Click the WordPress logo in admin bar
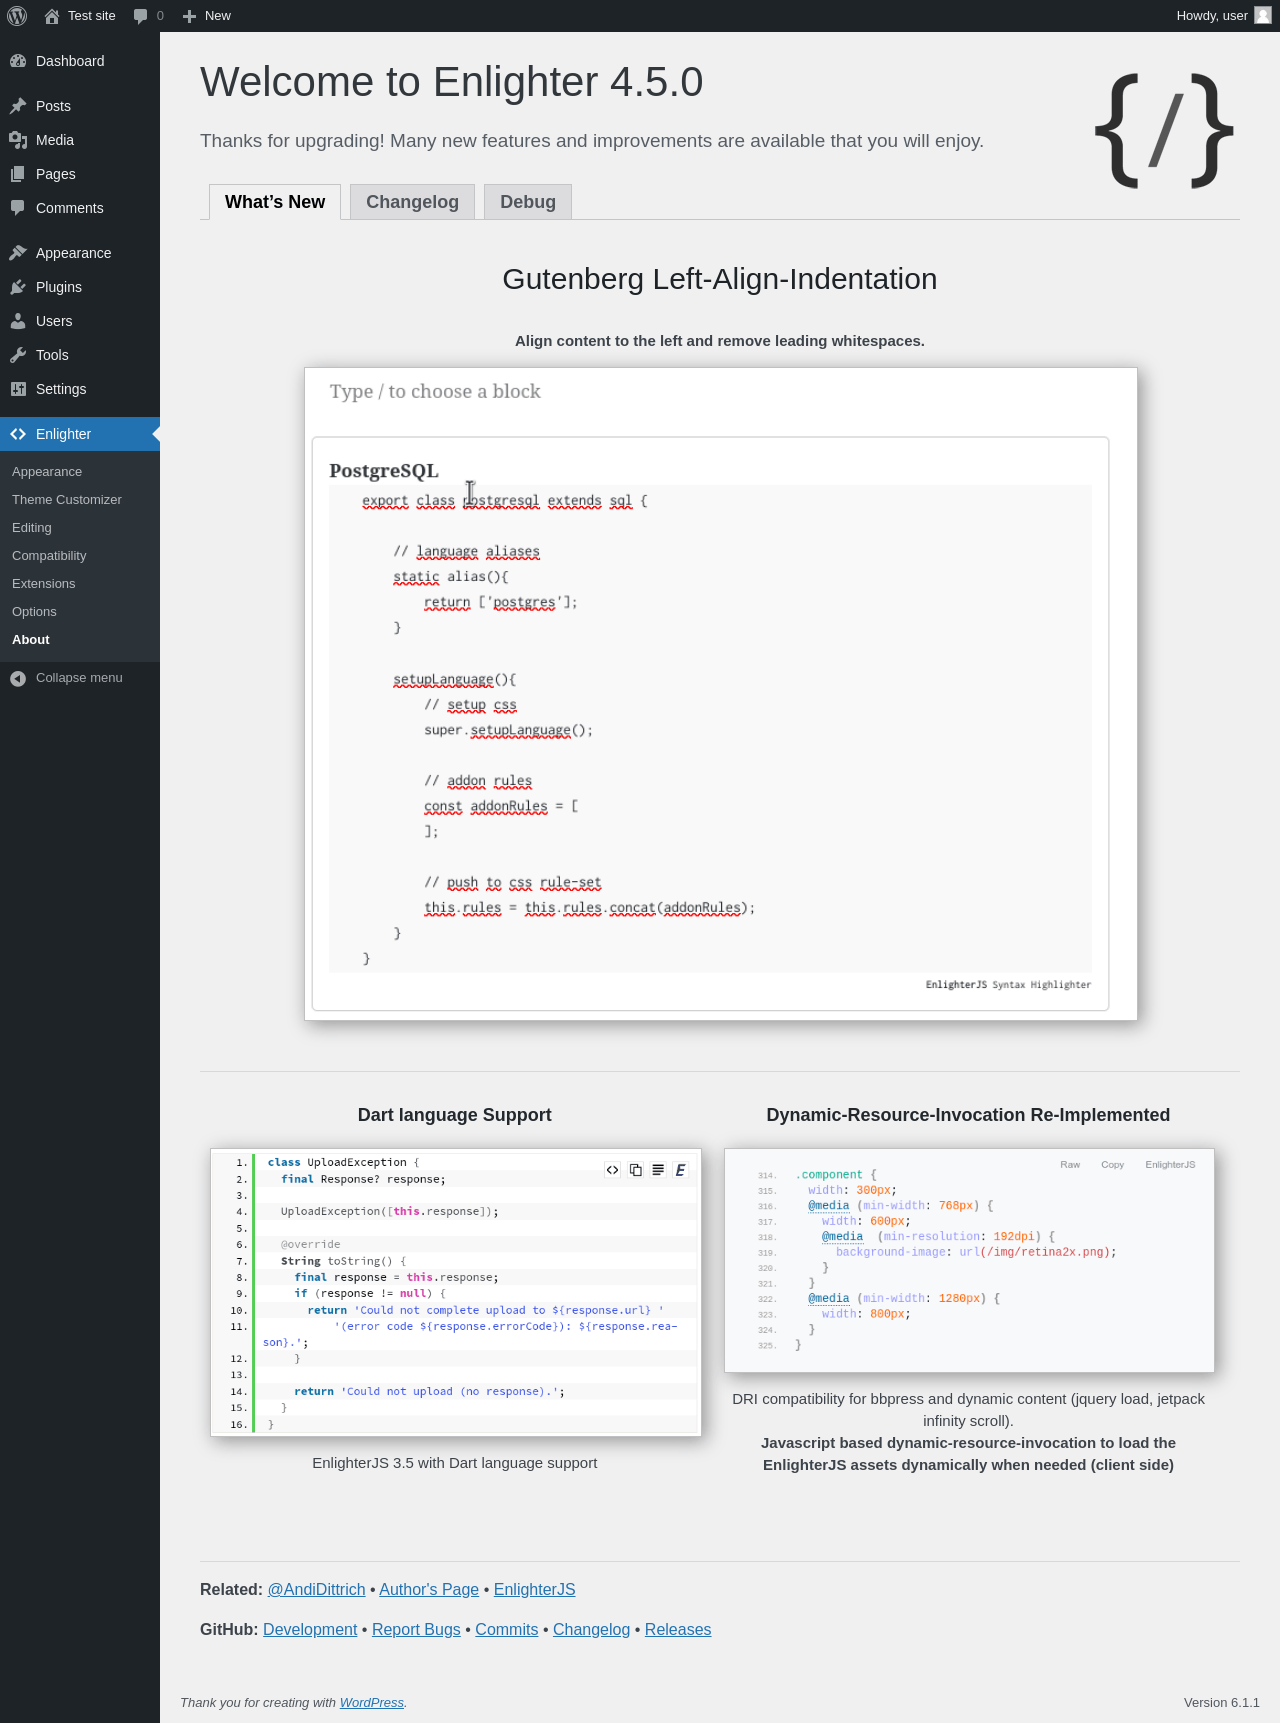This screenshot has height=1723, width=1280. click(17, 16)
